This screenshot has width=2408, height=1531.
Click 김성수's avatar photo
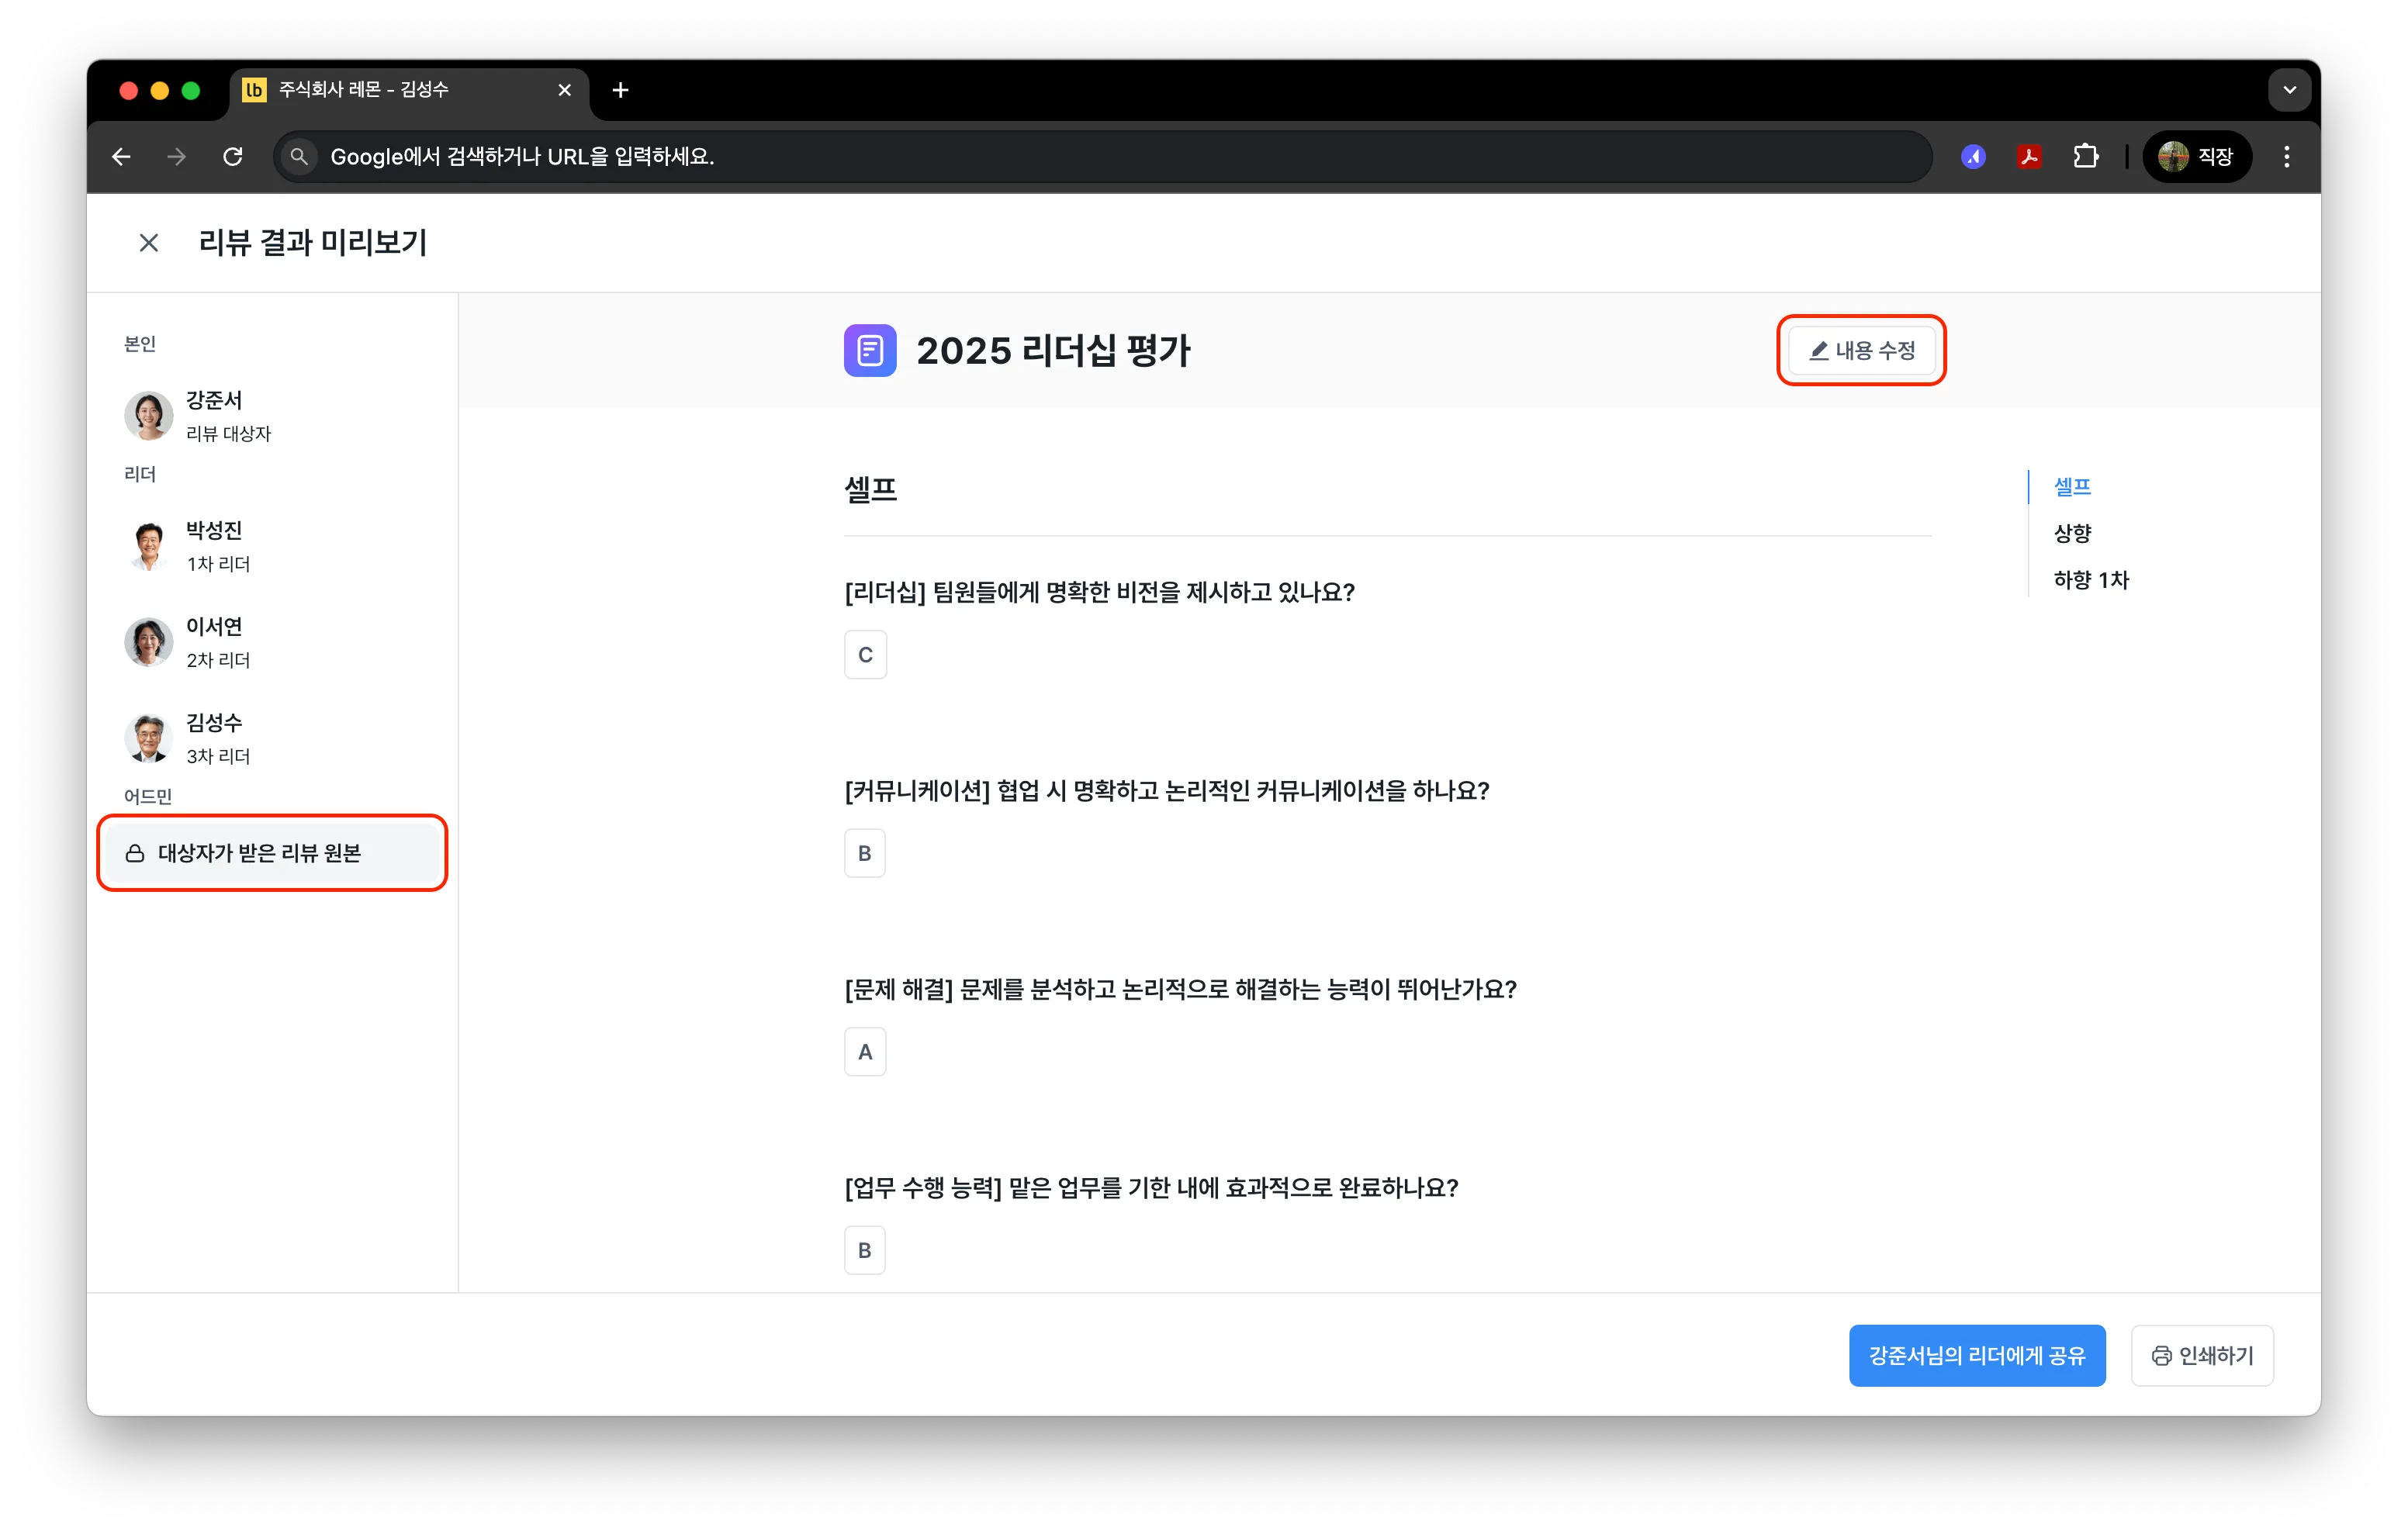tap(148, 738)
